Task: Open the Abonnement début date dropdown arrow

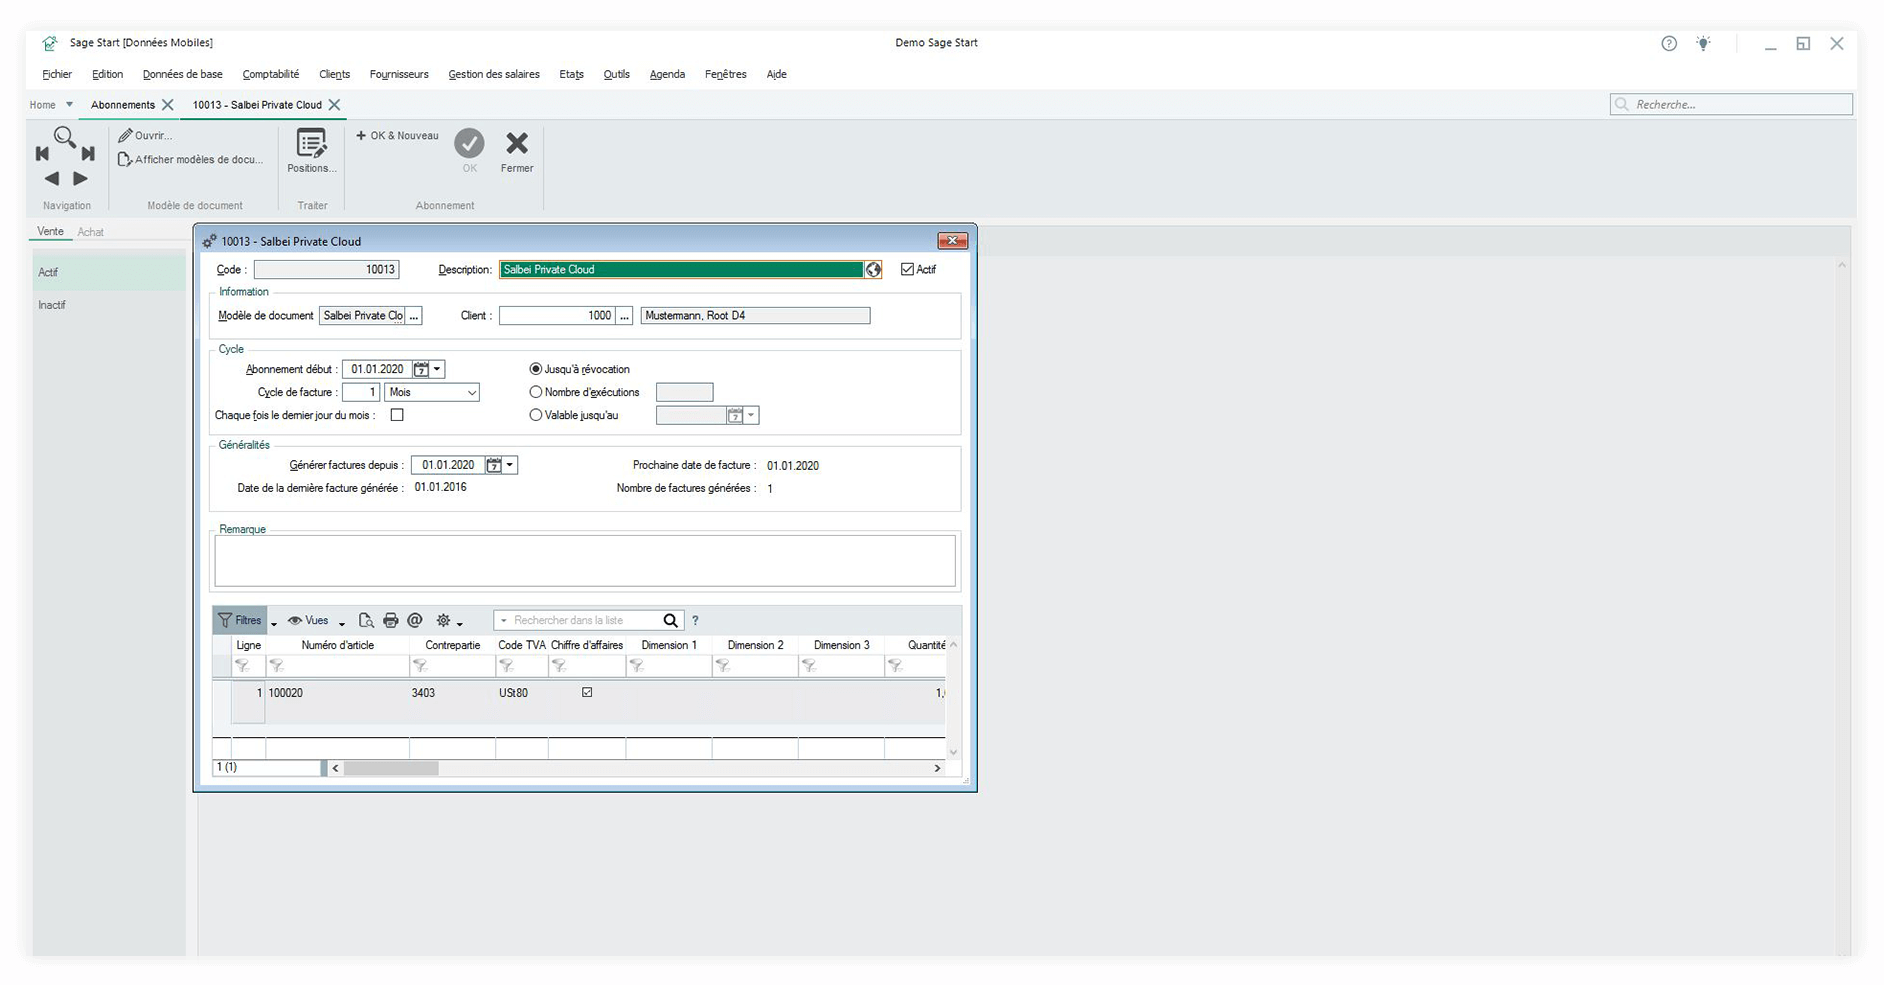Action: click(x=437, y=369)
